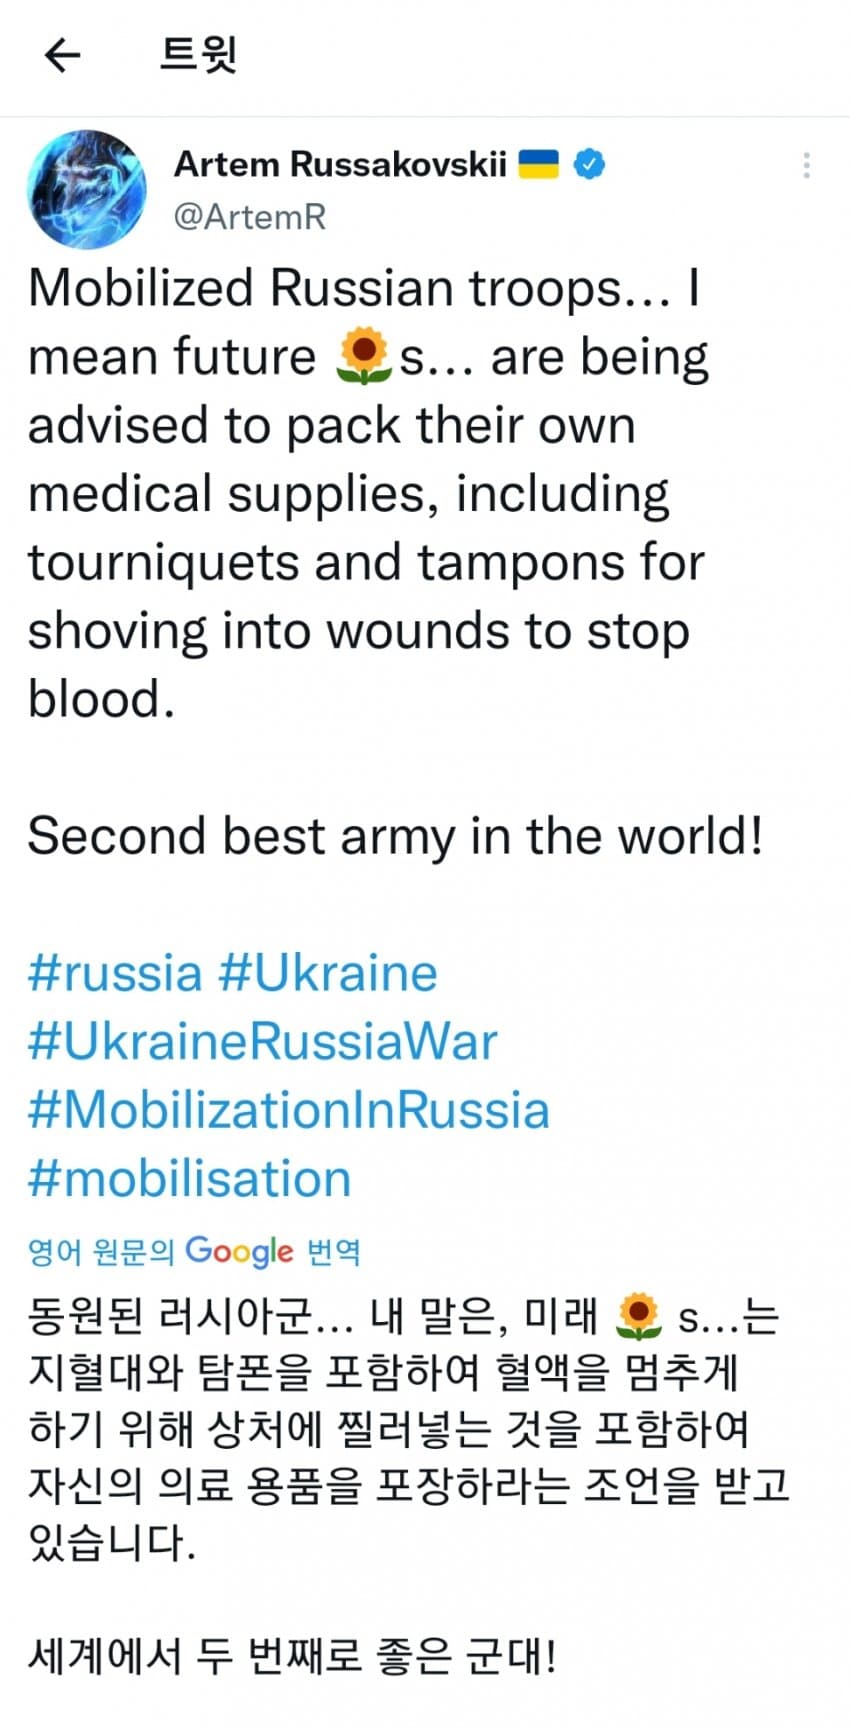Open the #Ukraine hashtag
This screenshot has width=850, height=1728.
(x=328, y=973)
